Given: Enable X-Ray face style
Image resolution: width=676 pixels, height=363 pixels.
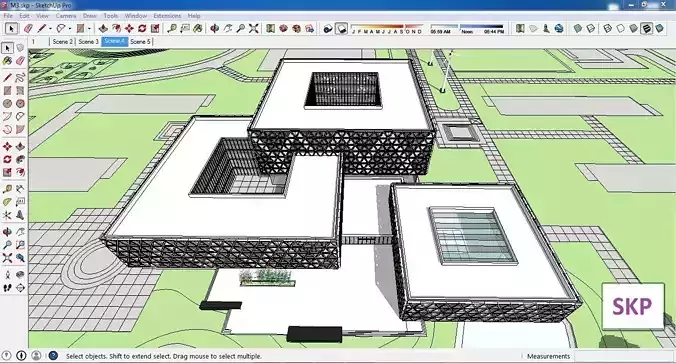Looking at the screenshot, I should [x=578, y=29].
